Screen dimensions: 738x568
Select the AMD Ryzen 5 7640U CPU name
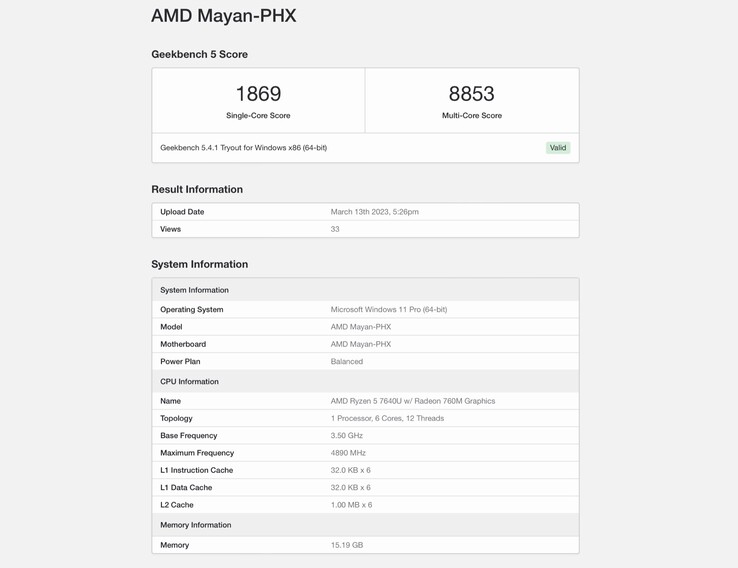[x=412, y=401]
